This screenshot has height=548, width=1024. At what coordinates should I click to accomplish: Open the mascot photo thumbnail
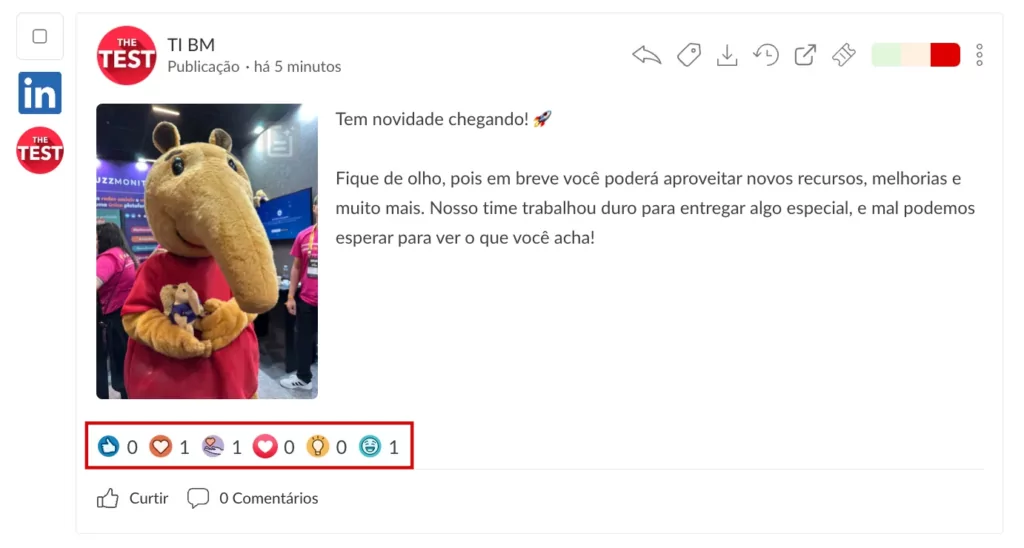click(x=207, y=251)
